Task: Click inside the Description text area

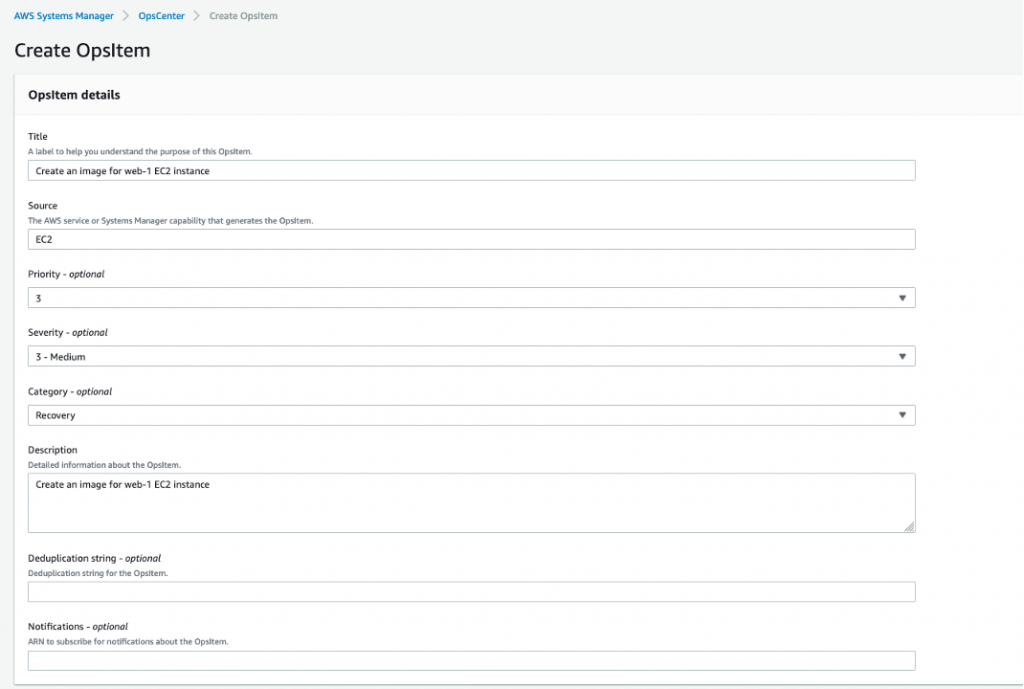Action: pos(470,500)
